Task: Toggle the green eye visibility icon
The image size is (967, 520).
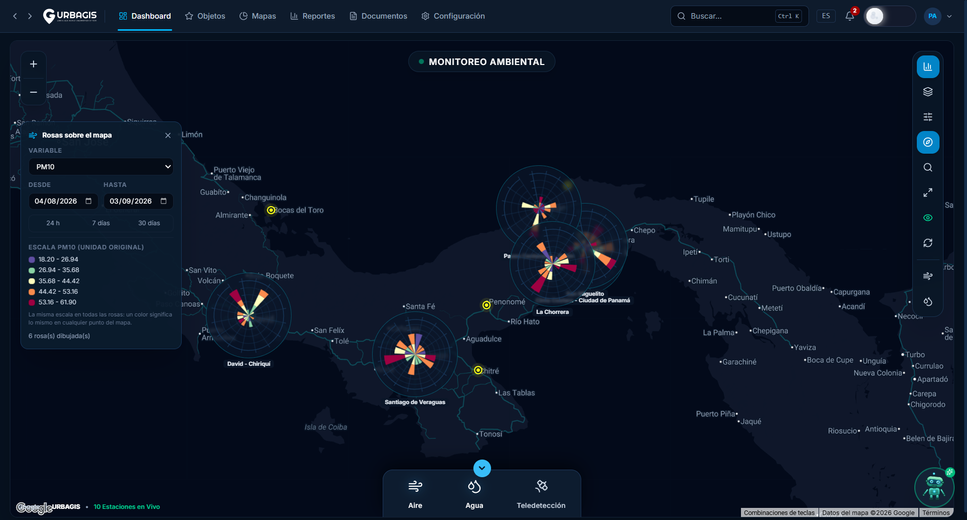Action: (x=928, y=218)
